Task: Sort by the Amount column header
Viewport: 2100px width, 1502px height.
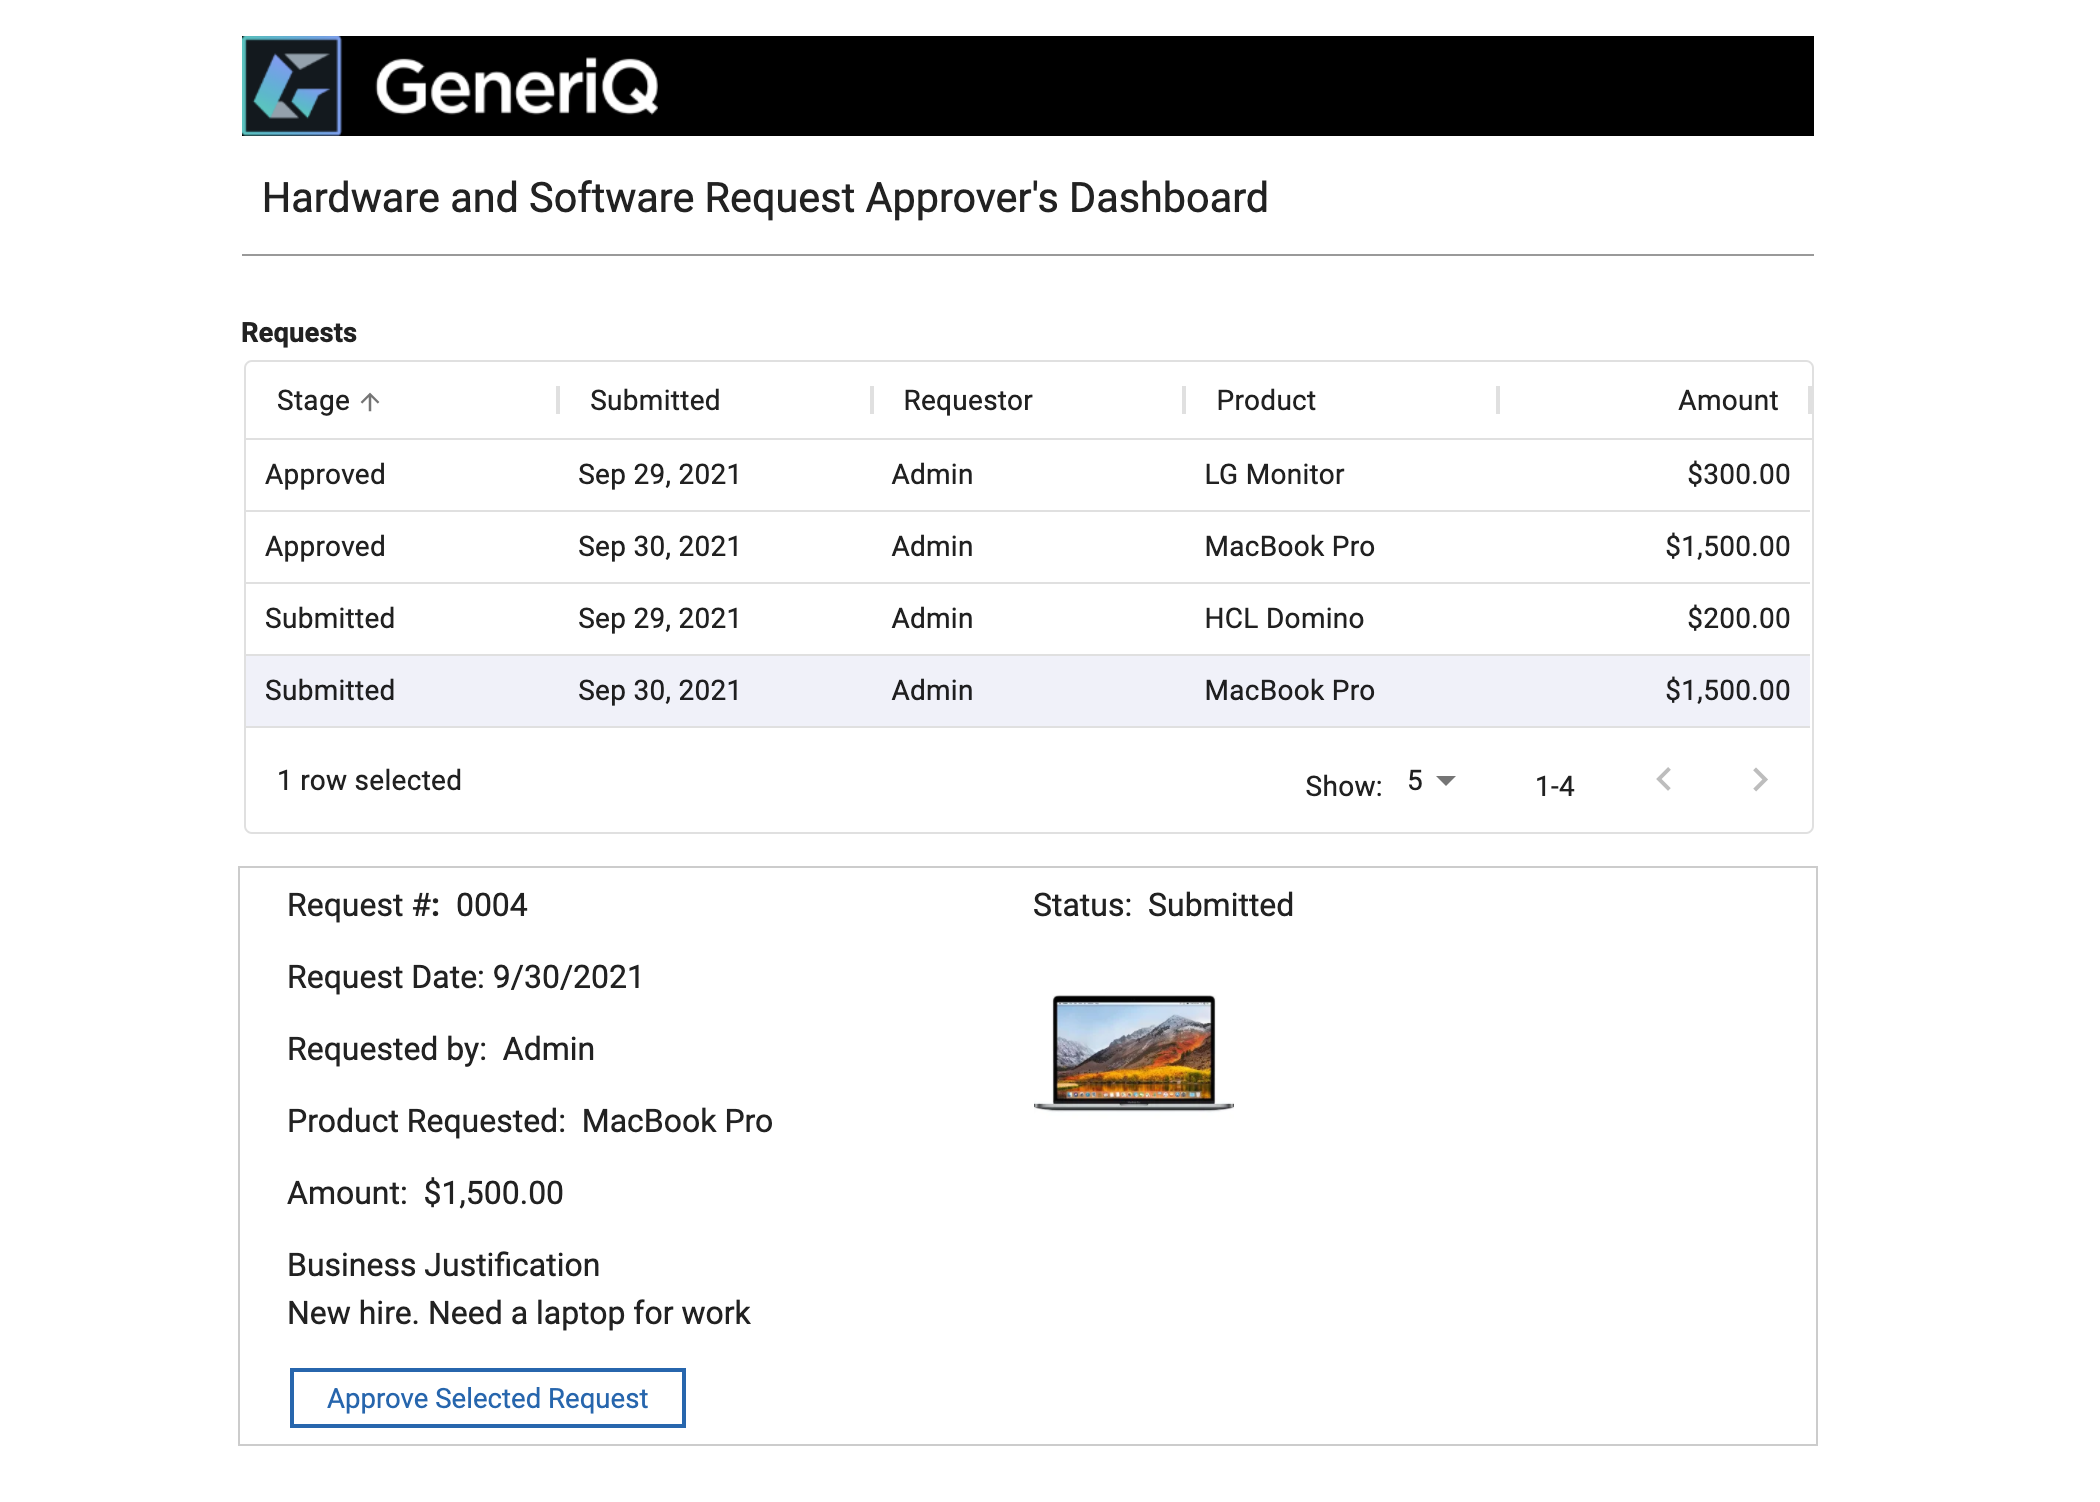Action: pyautogui.click(x=1728, y=401)
